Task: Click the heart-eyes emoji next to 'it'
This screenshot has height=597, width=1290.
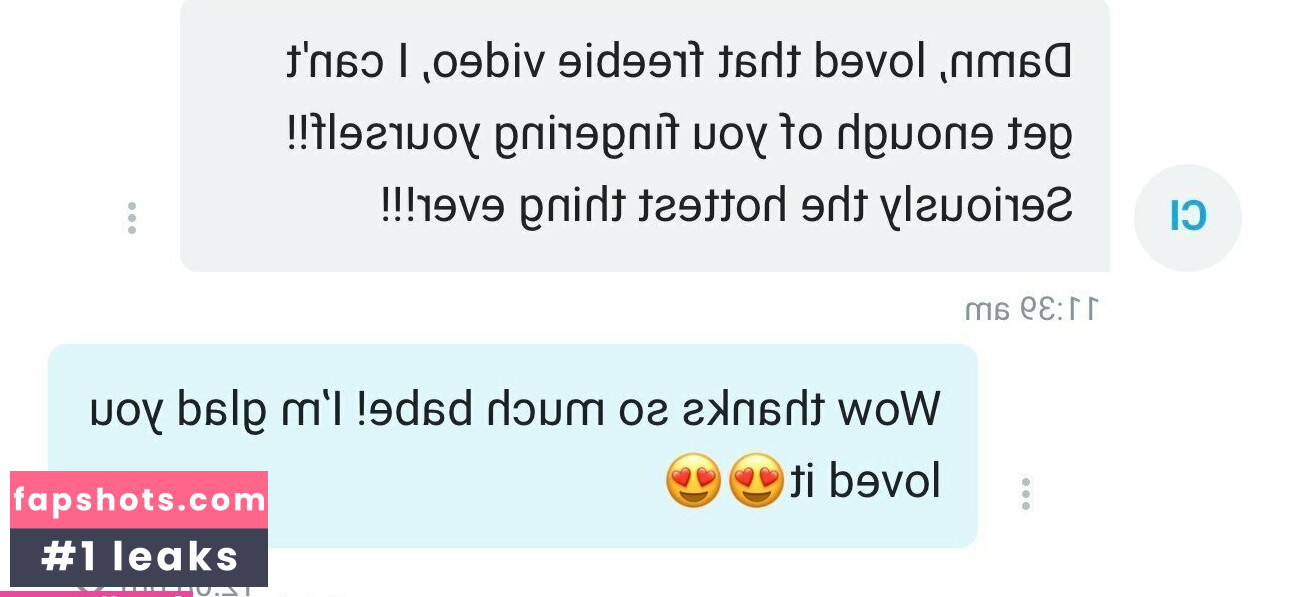Action: coord(756,480)
